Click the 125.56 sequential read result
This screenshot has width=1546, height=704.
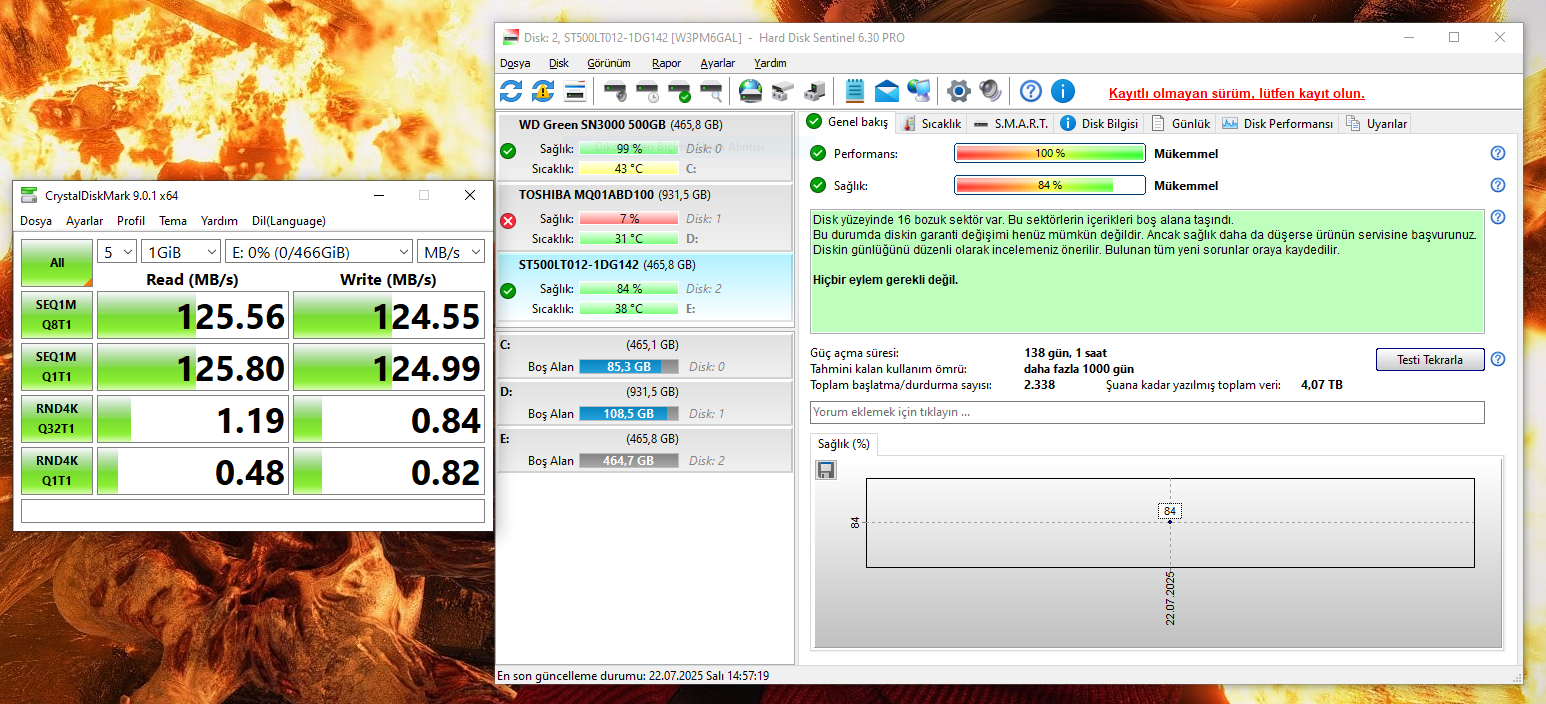point(192,315)
